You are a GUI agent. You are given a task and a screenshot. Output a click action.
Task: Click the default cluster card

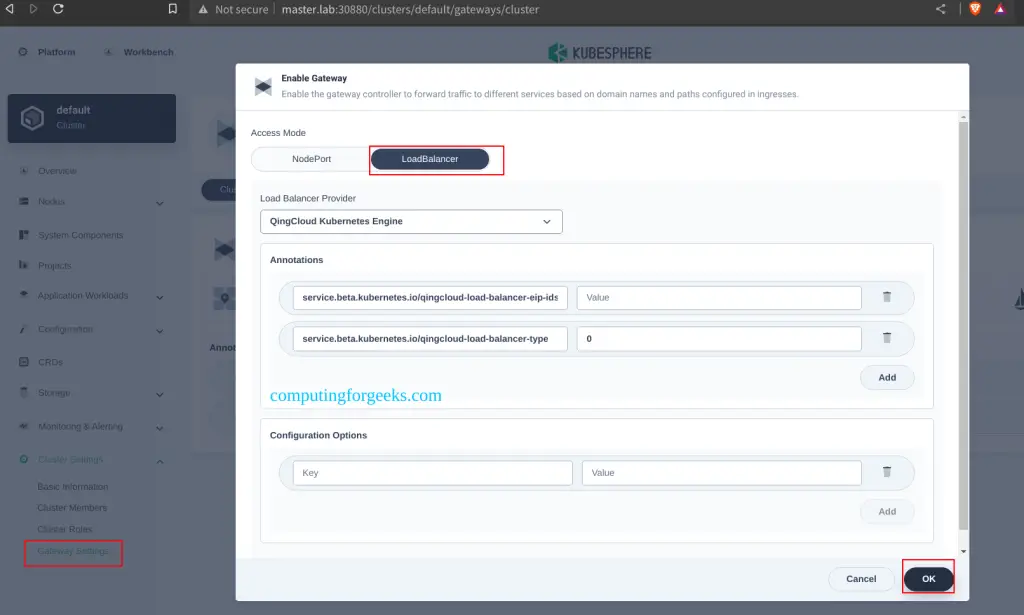(x=91, y=118)
